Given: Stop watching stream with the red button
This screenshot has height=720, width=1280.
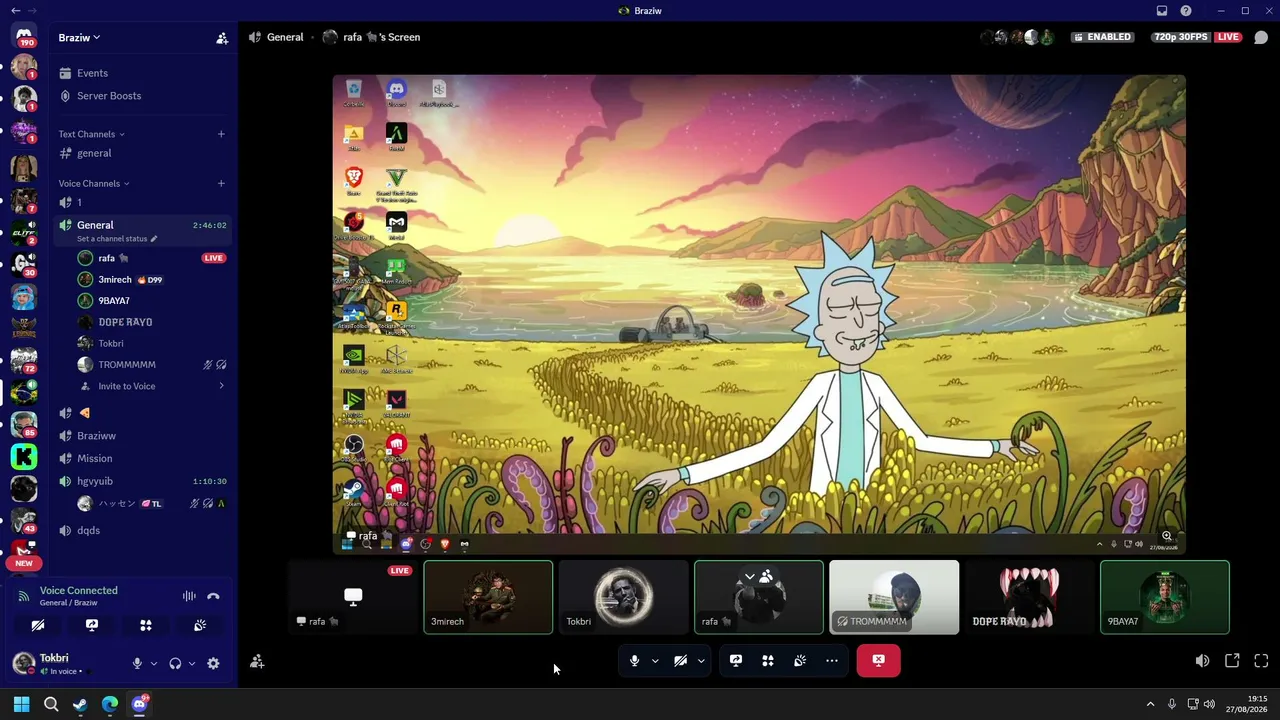Looking at the screenshot, I should pos(878,660).
